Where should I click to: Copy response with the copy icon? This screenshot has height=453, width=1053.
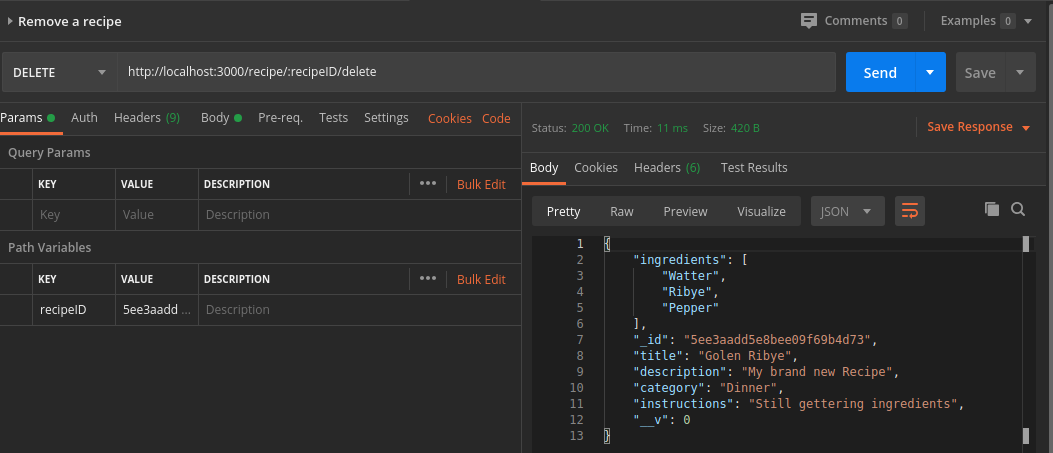point(992,209)
